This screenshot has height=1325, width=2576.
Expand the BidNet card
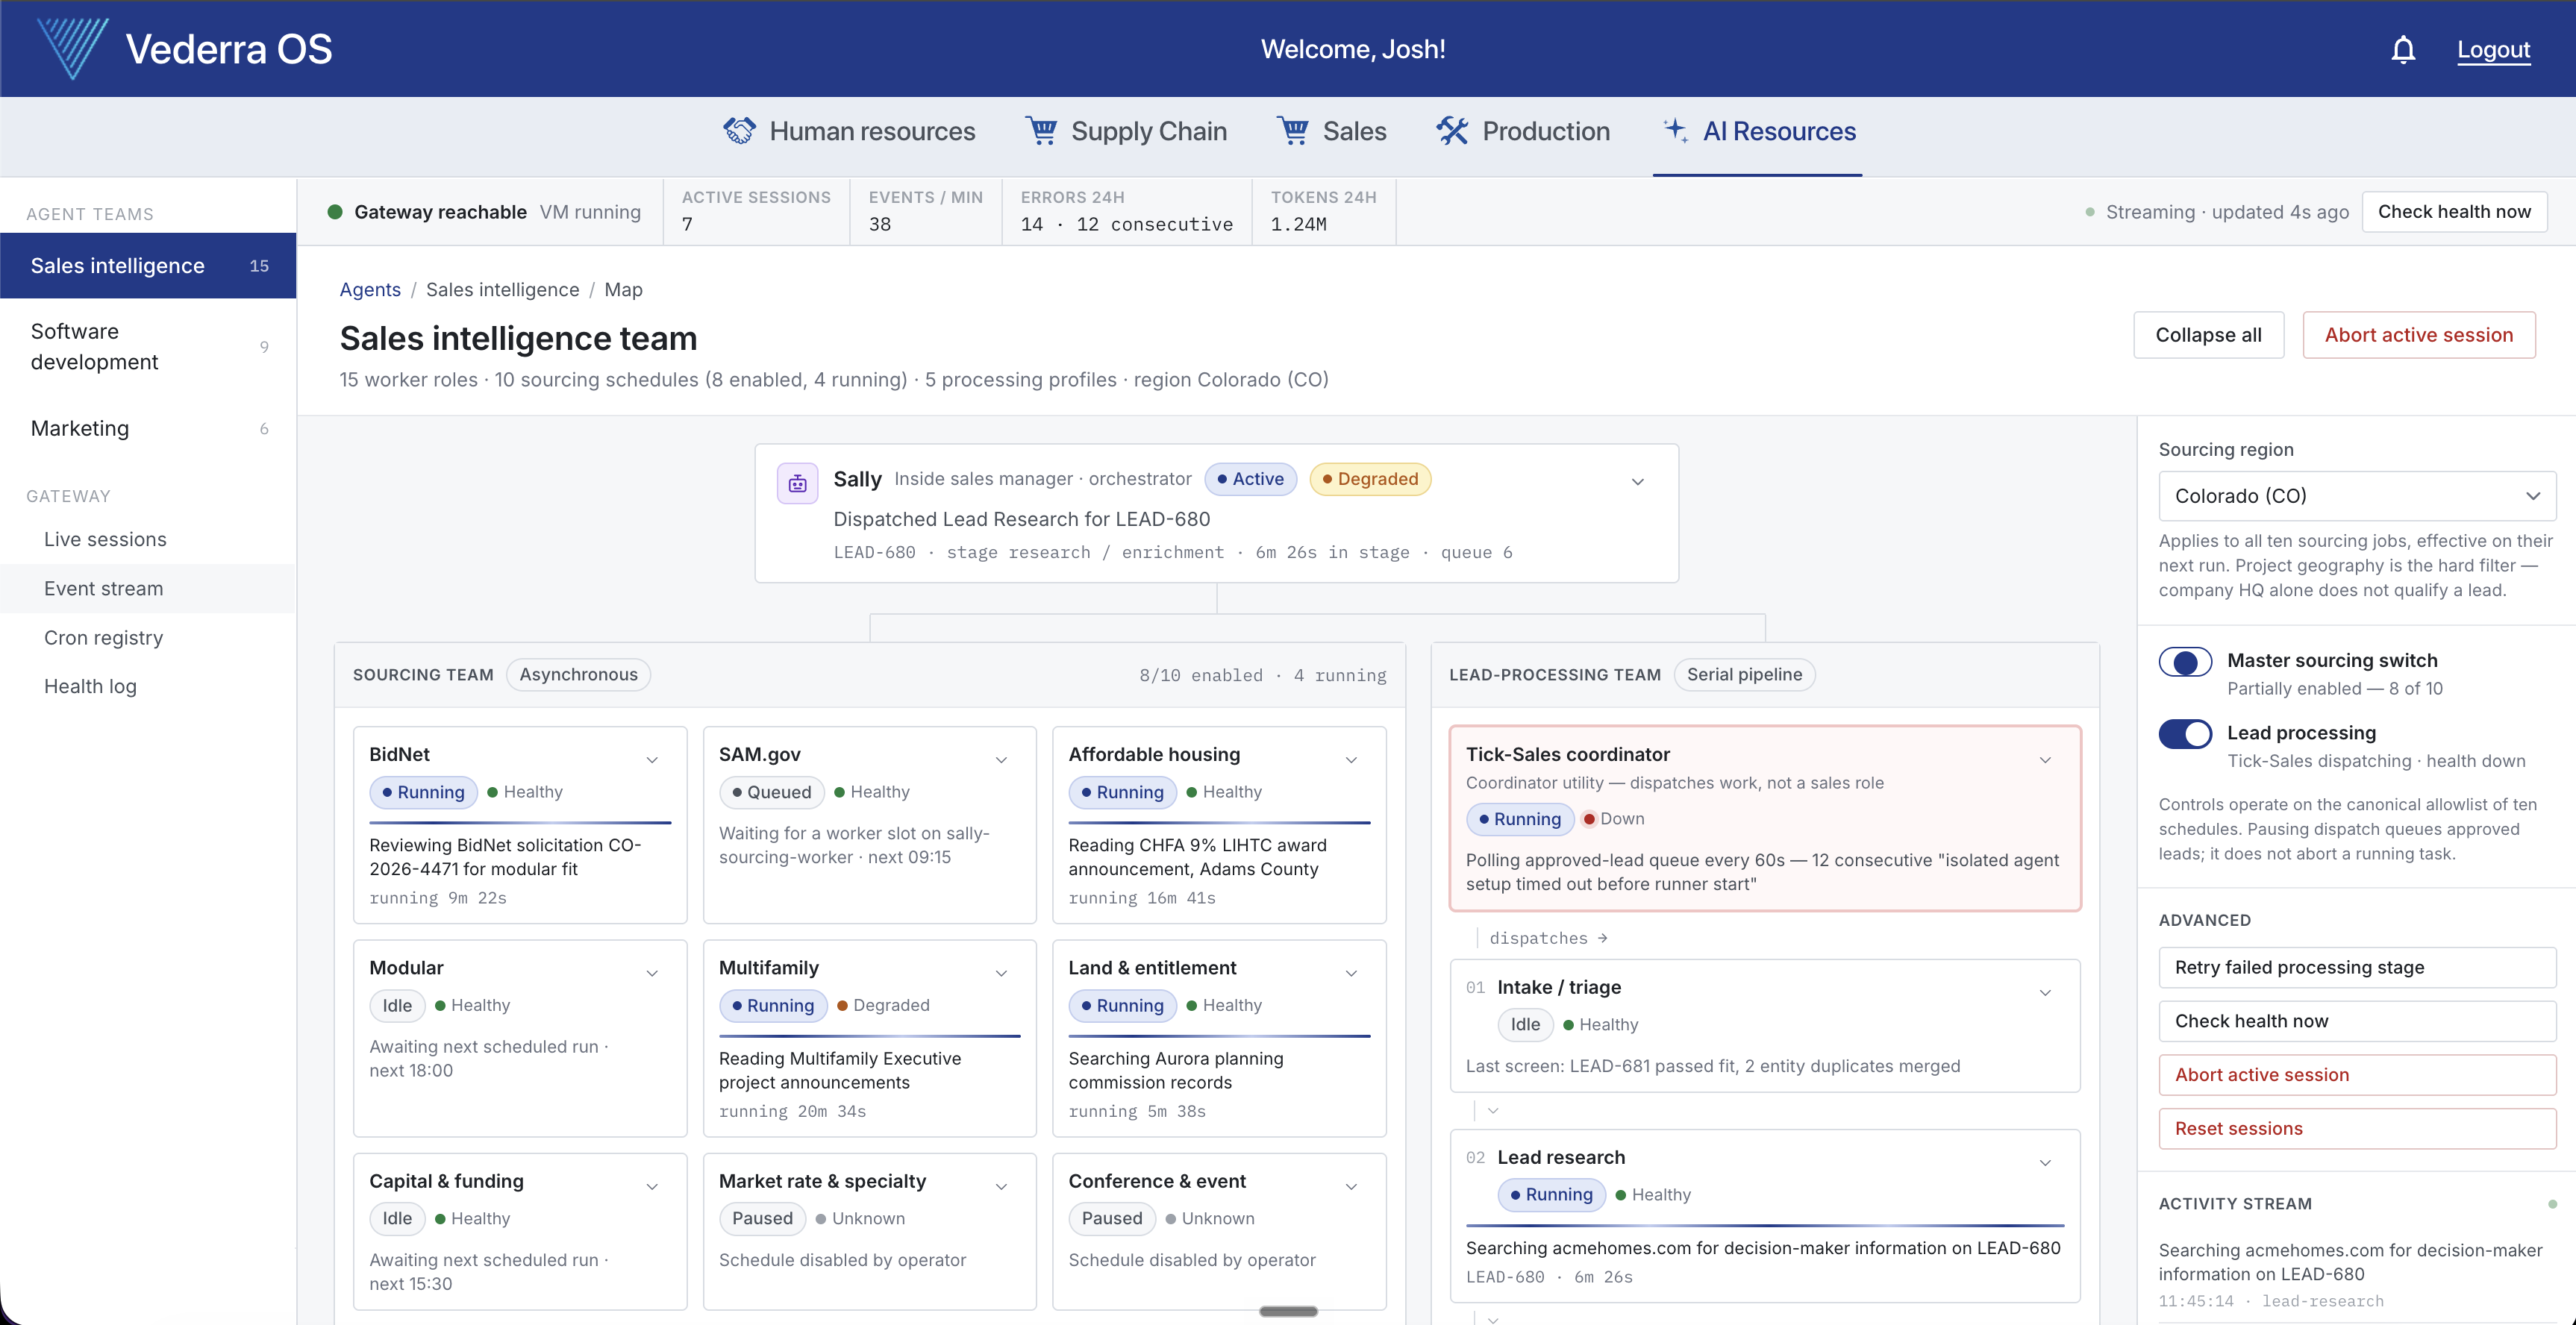tap(652, 760)
